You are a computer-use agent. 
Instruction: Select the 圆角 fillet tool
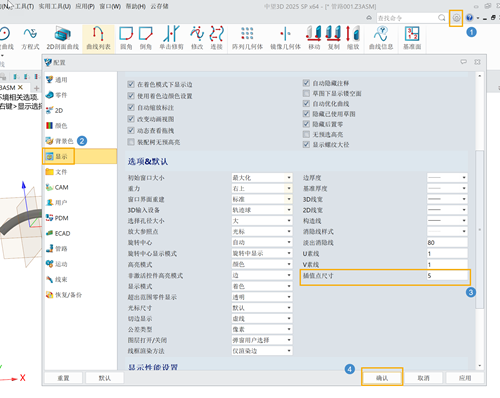coord(126,38)
